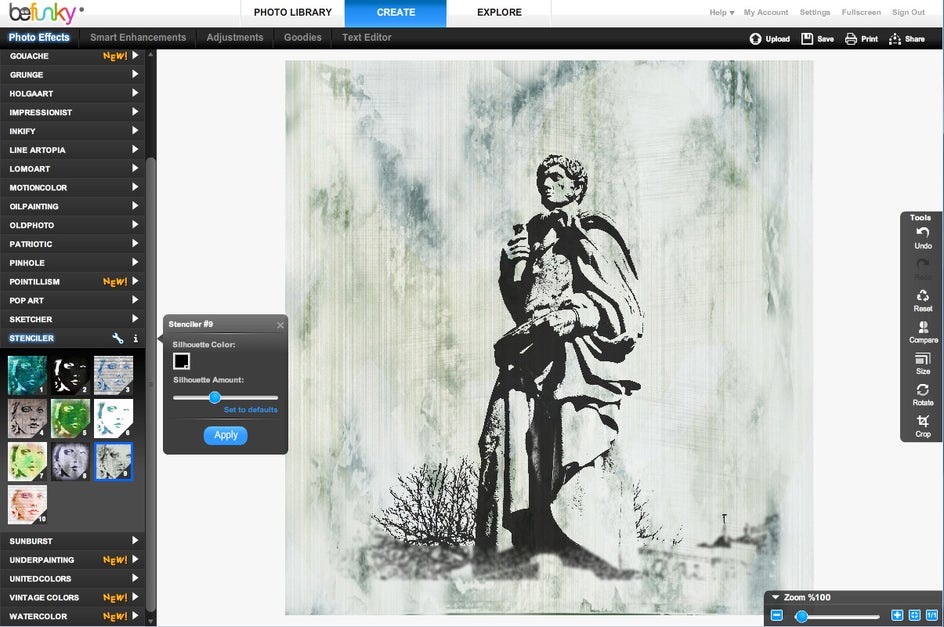Switch to the Adjustments tab

234,37
